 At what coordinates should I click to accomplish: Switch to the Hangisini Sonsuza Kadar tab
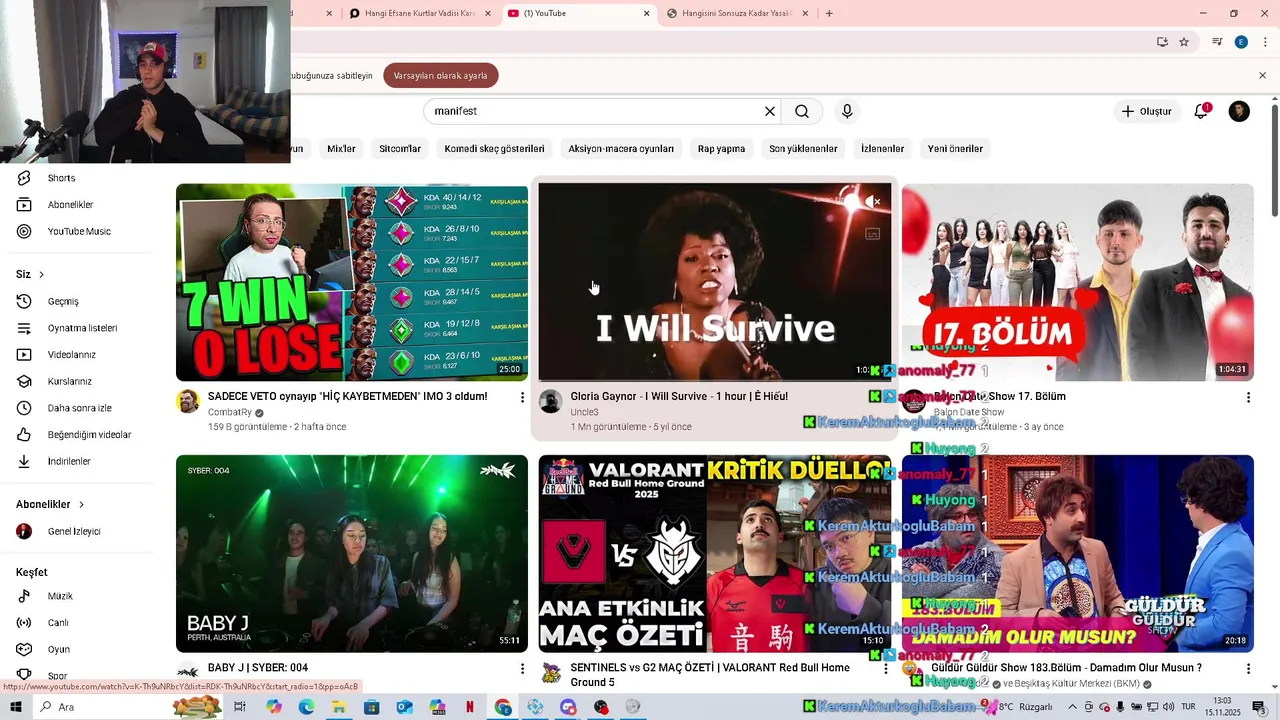click(x=735, y=13)
